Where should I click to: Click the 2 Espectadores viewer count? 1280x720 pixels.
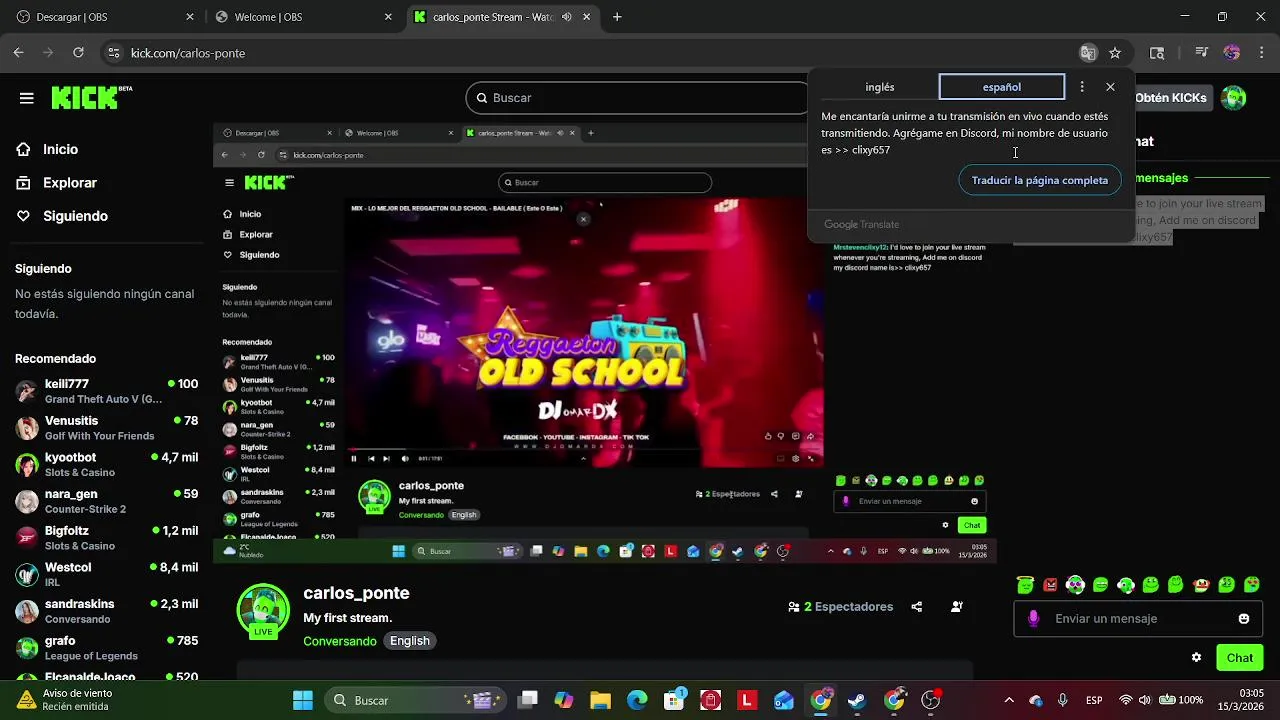pyautogui.click(x=840, y=607)
